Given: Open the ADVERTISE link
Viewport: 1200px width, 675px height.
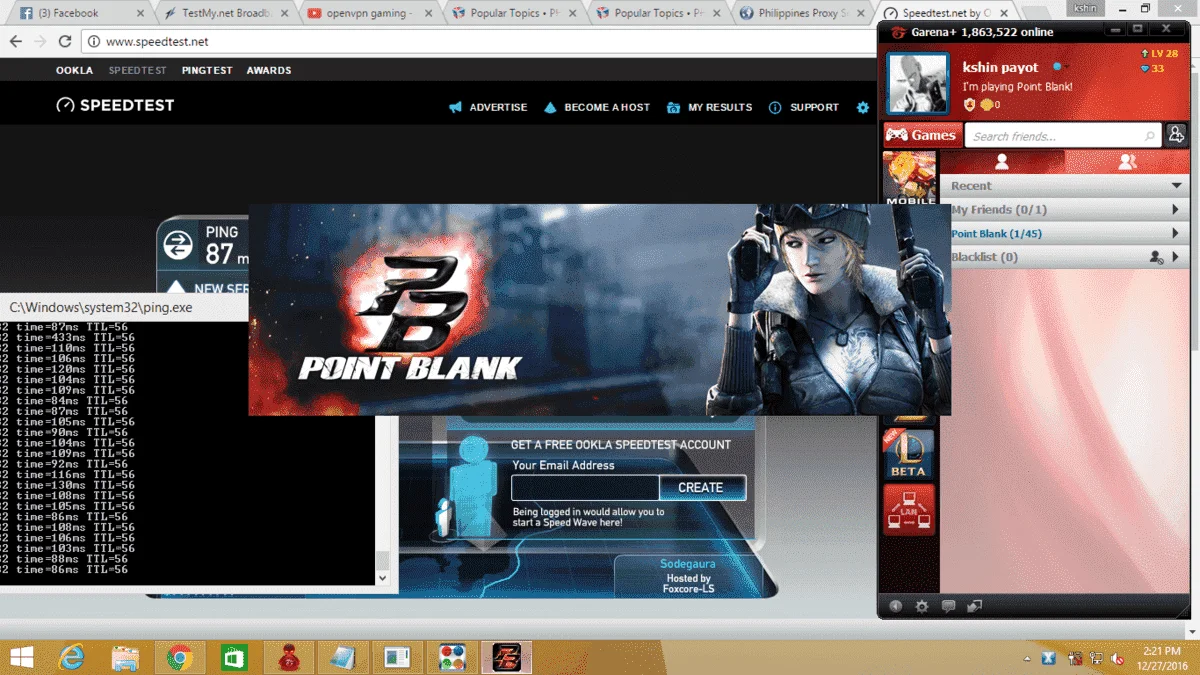Looking at the screenshot, I should click(488, 107).
